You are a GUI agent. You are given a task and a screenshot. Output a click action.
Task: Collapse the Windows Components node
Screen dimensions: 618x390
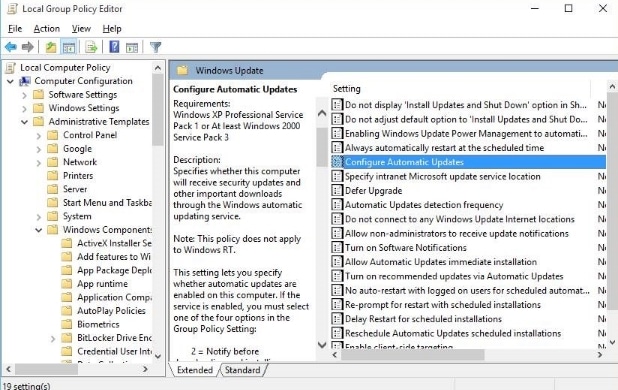pyautogui.click(x=39, y=230)
